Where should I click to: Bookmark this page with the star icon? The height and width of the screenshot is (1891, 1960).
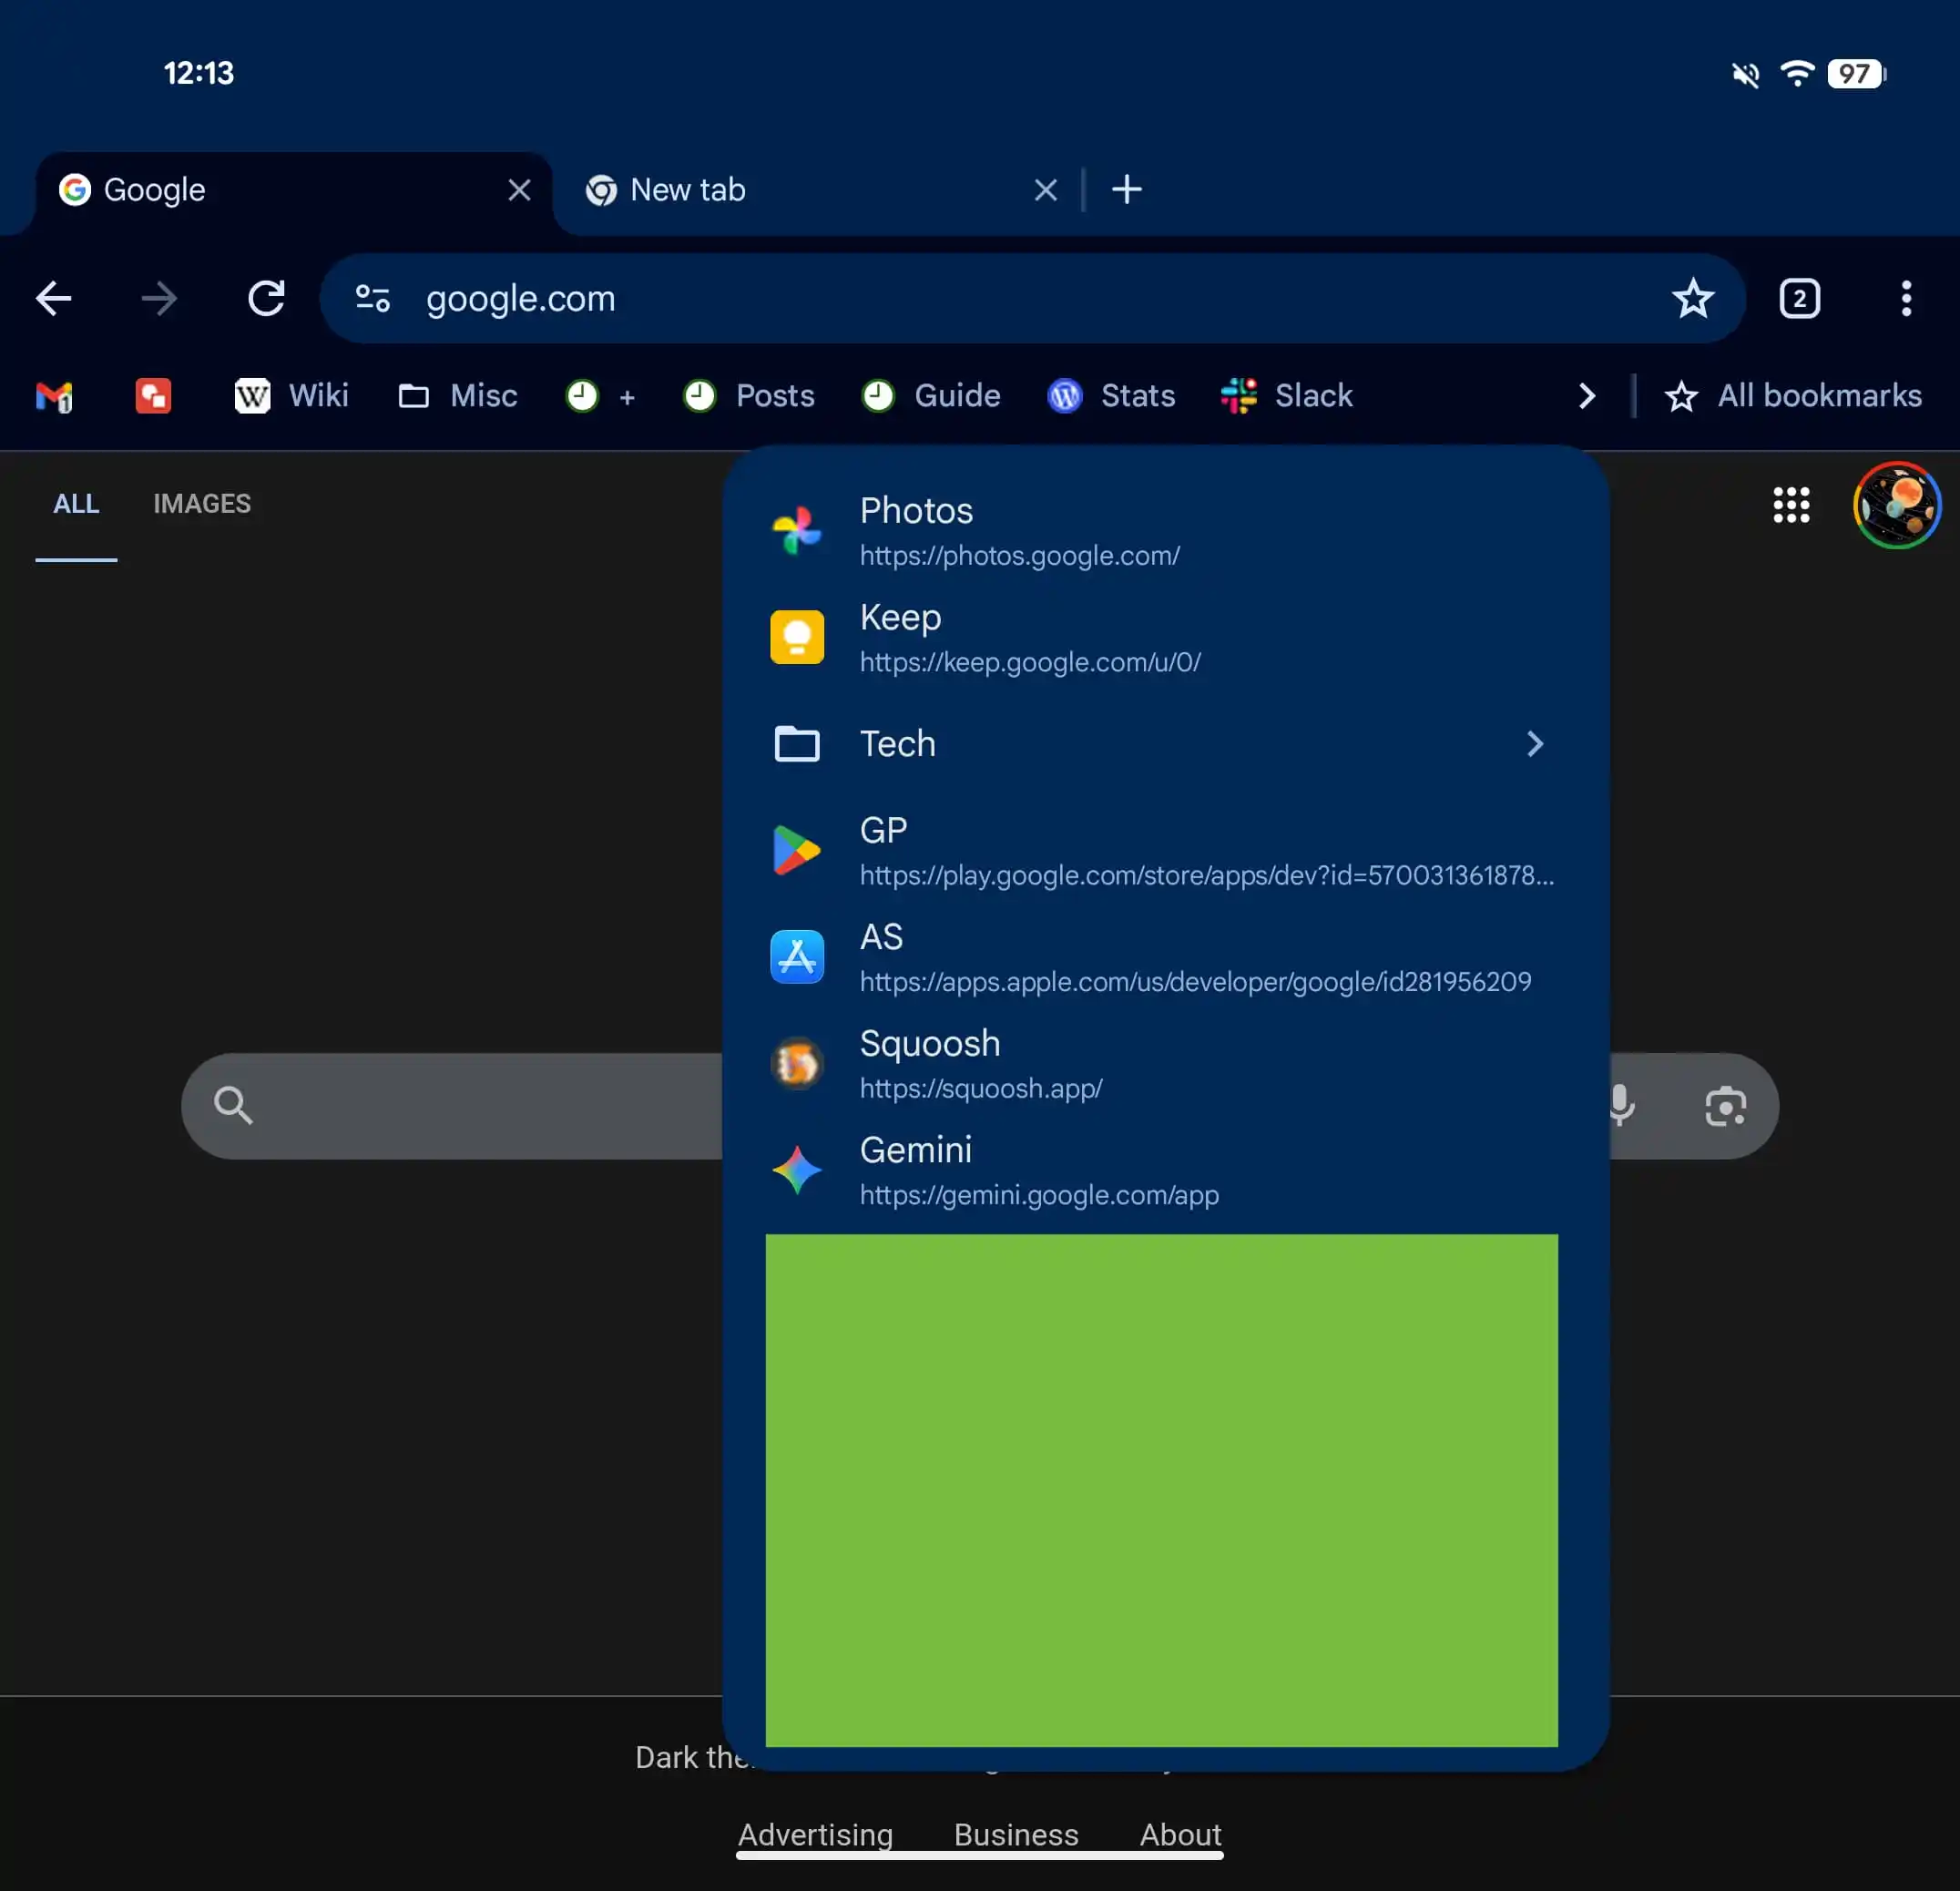pos(1693,298)
